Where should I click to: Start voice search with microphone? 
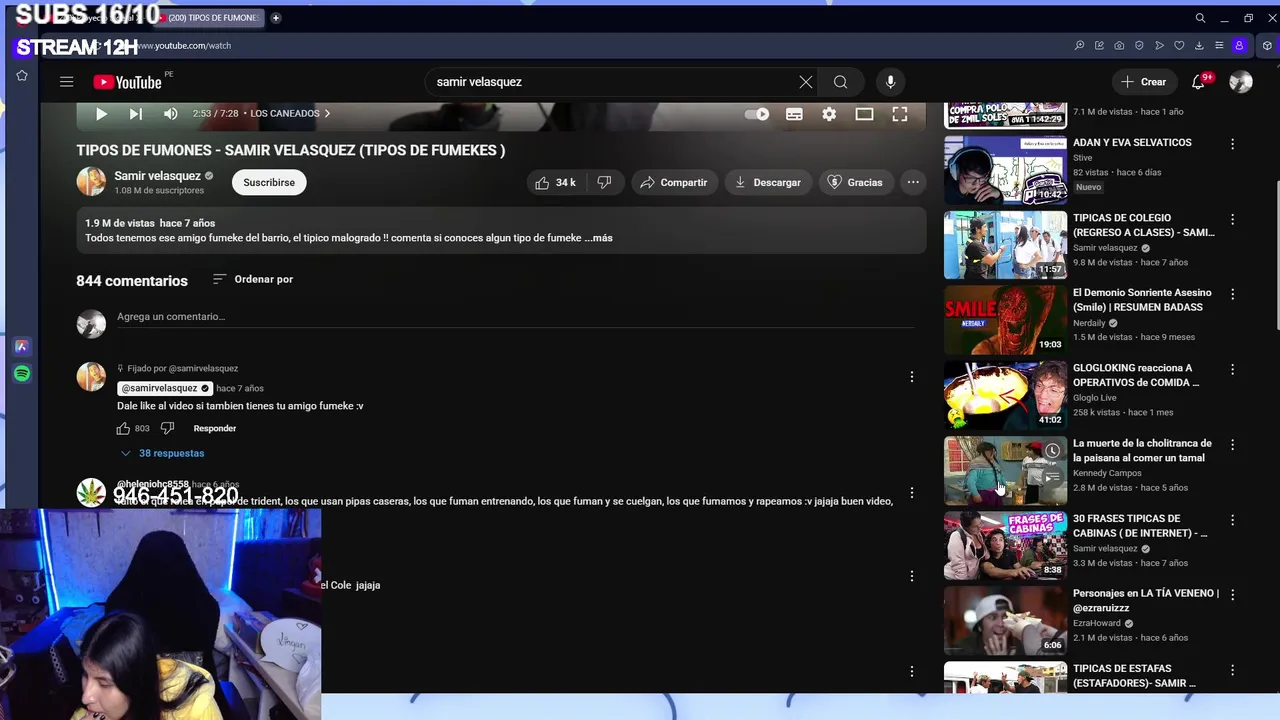(x=890, y=82)
